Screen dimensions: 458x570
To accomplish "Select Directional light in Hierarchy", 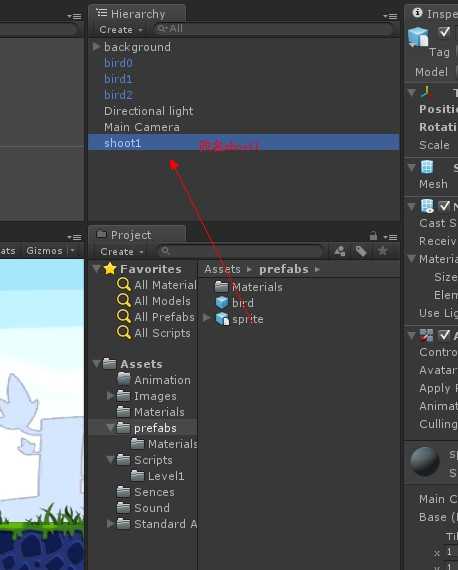I will [x=149, y=111].
